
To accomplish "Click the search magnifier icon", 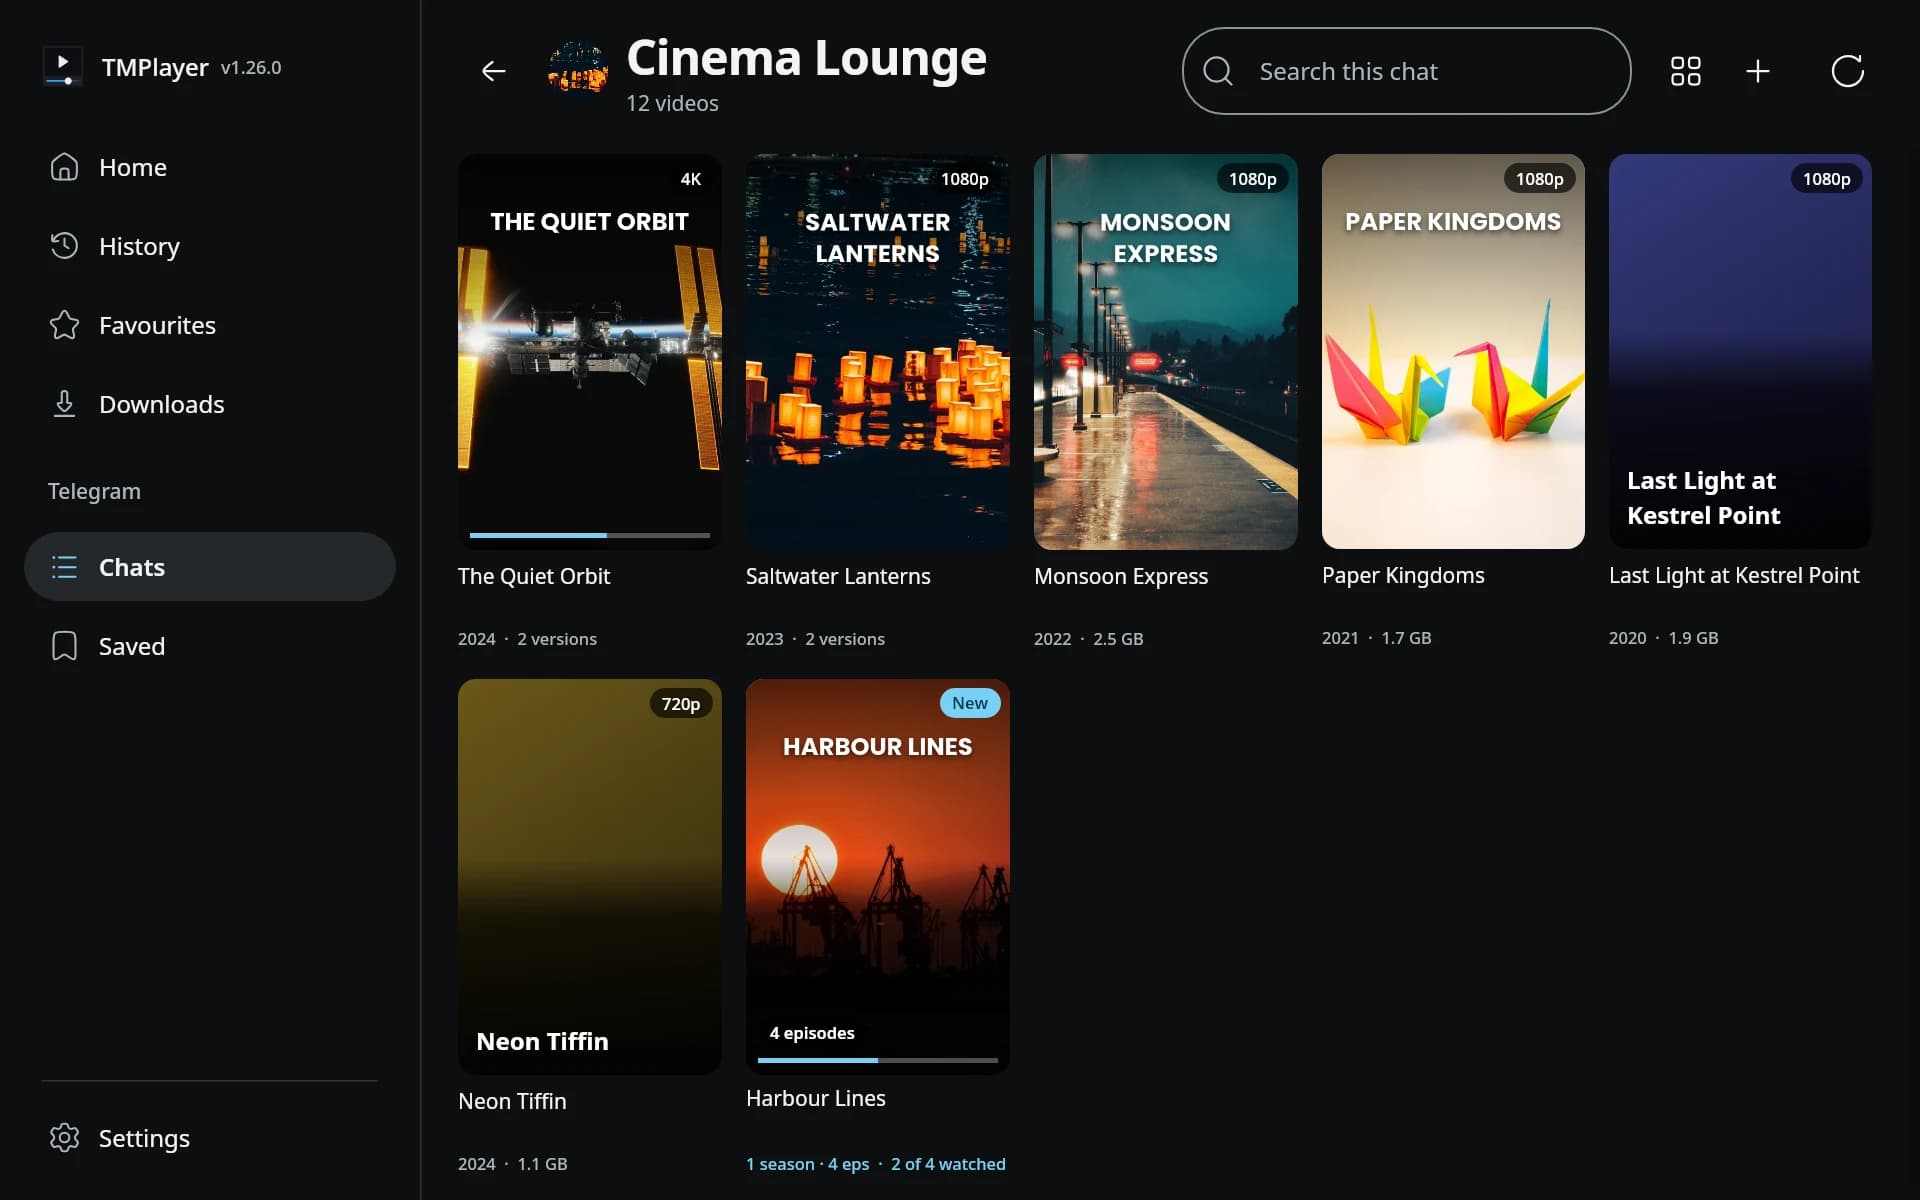I will (x=1217, y=71).
